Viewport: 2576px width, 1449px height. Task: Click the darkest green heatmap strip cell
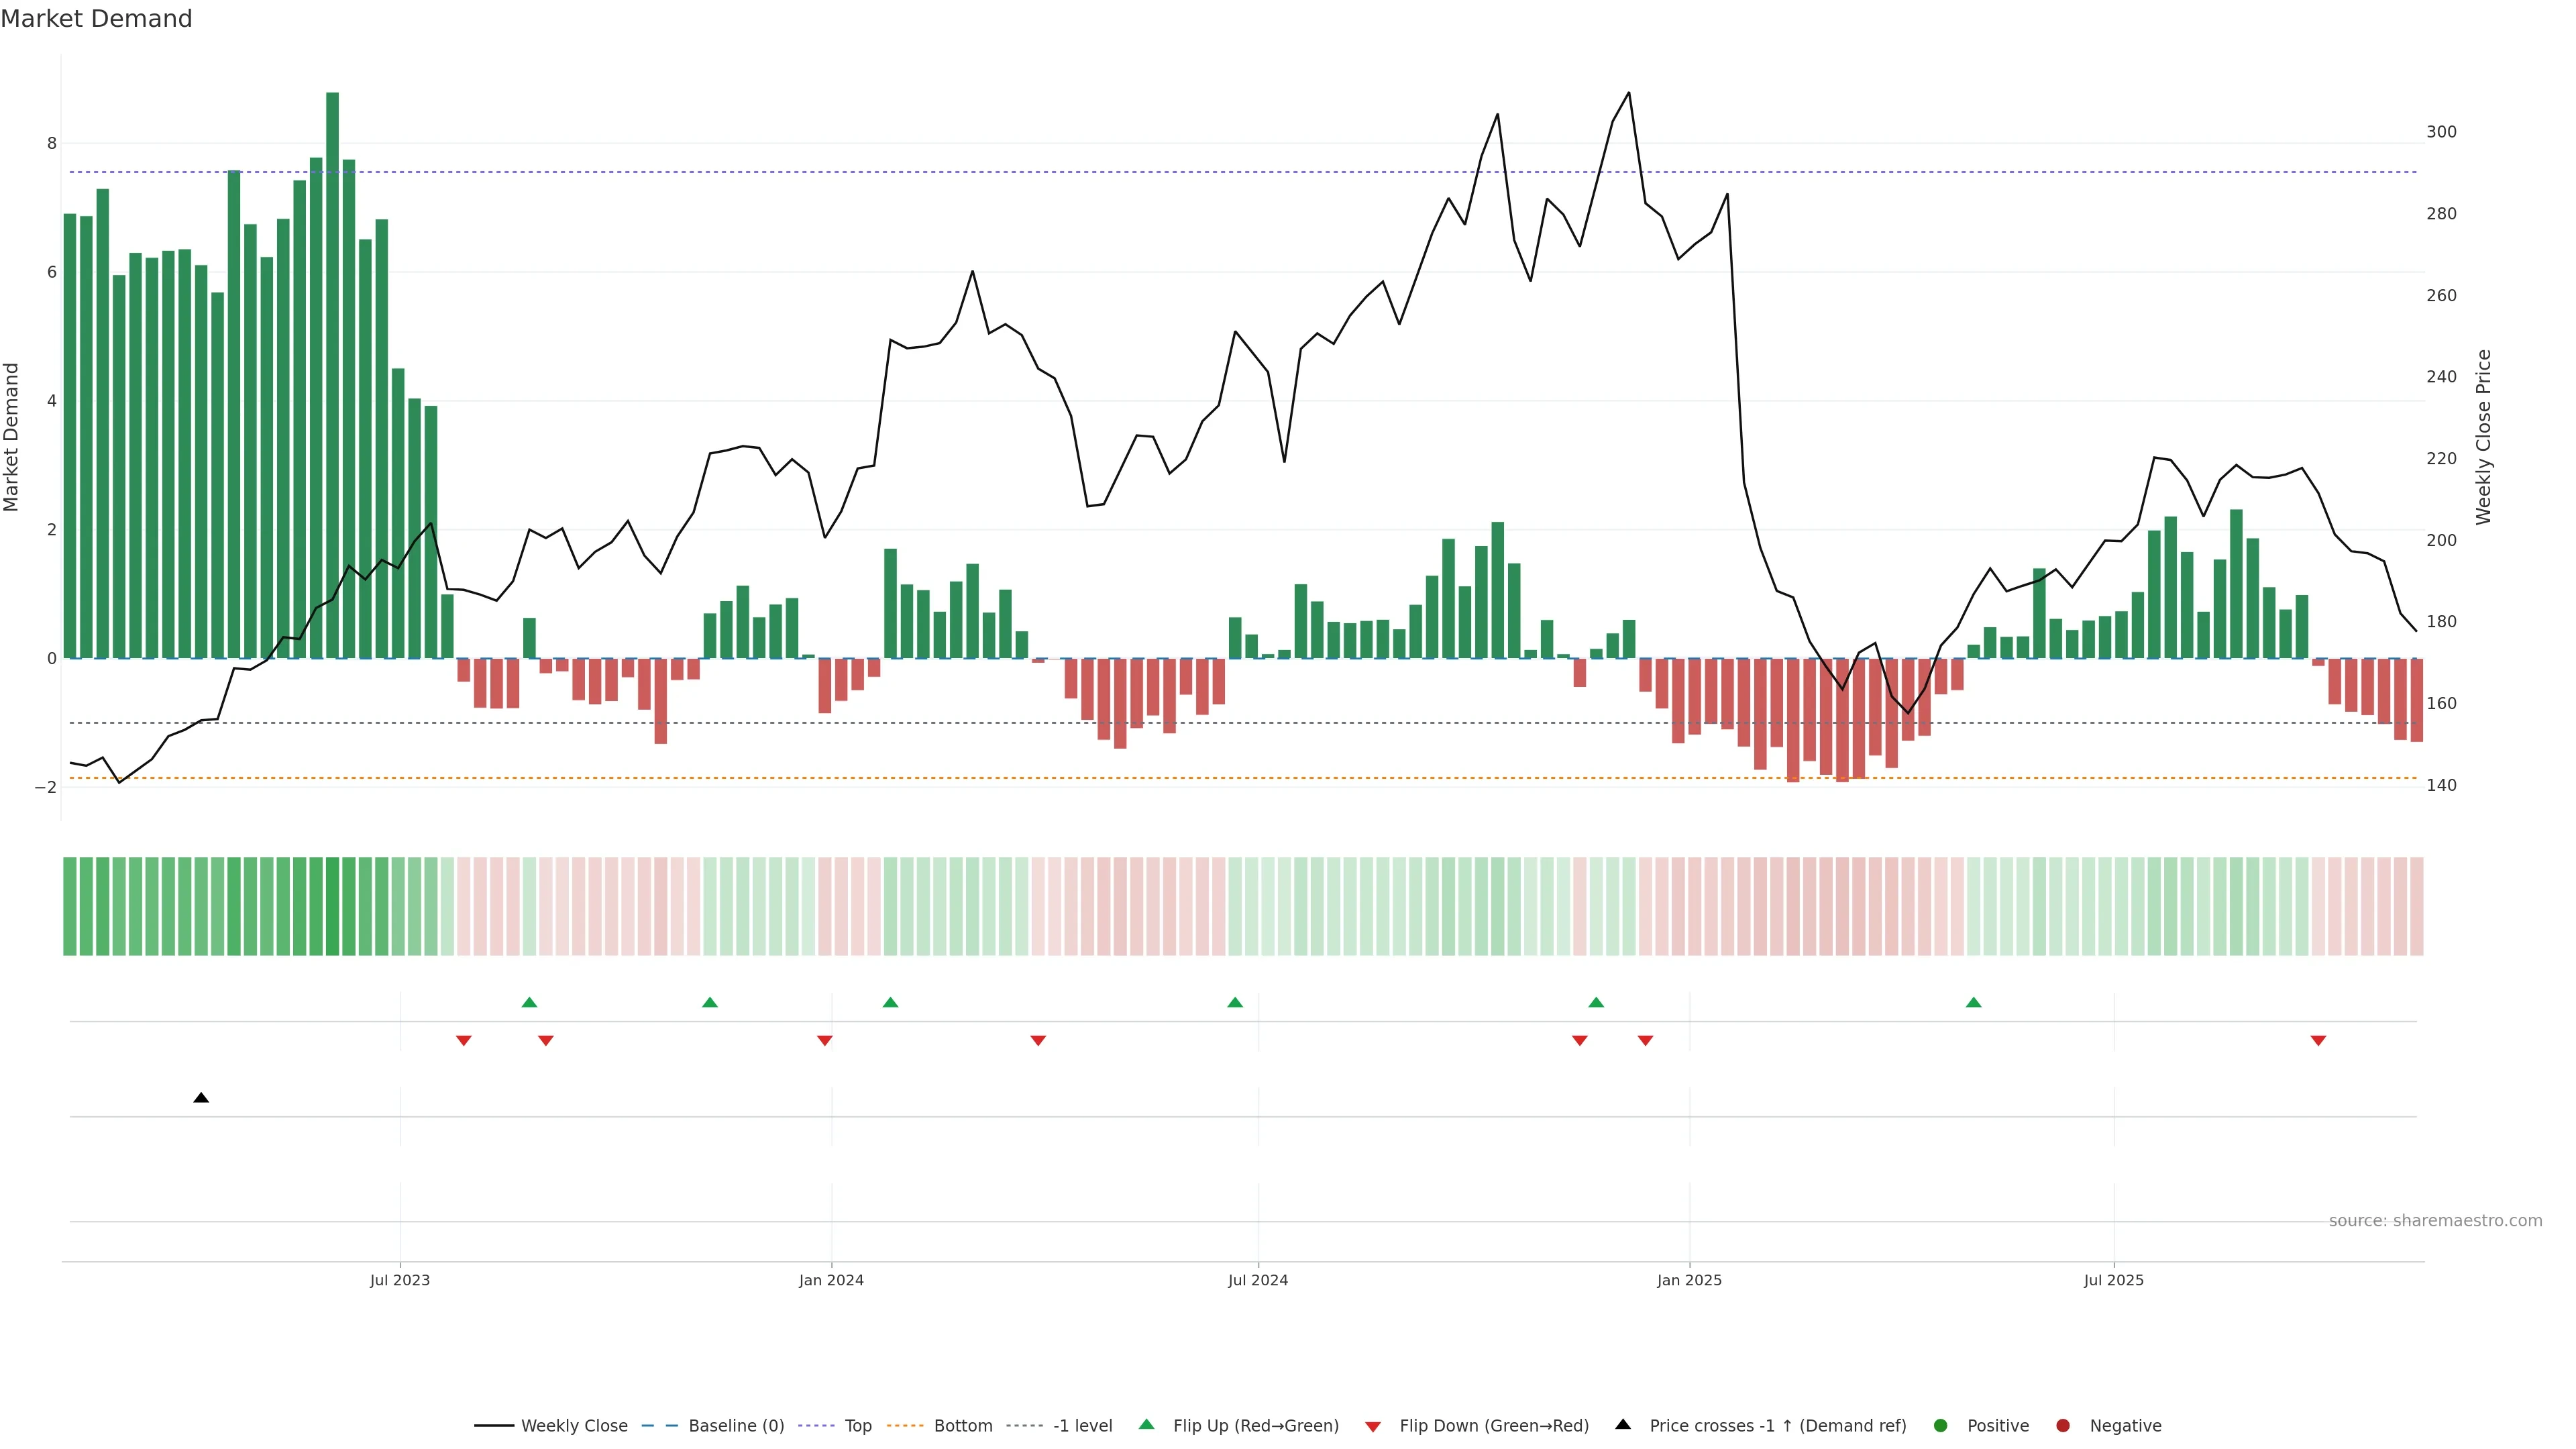(x=332, y=906)
